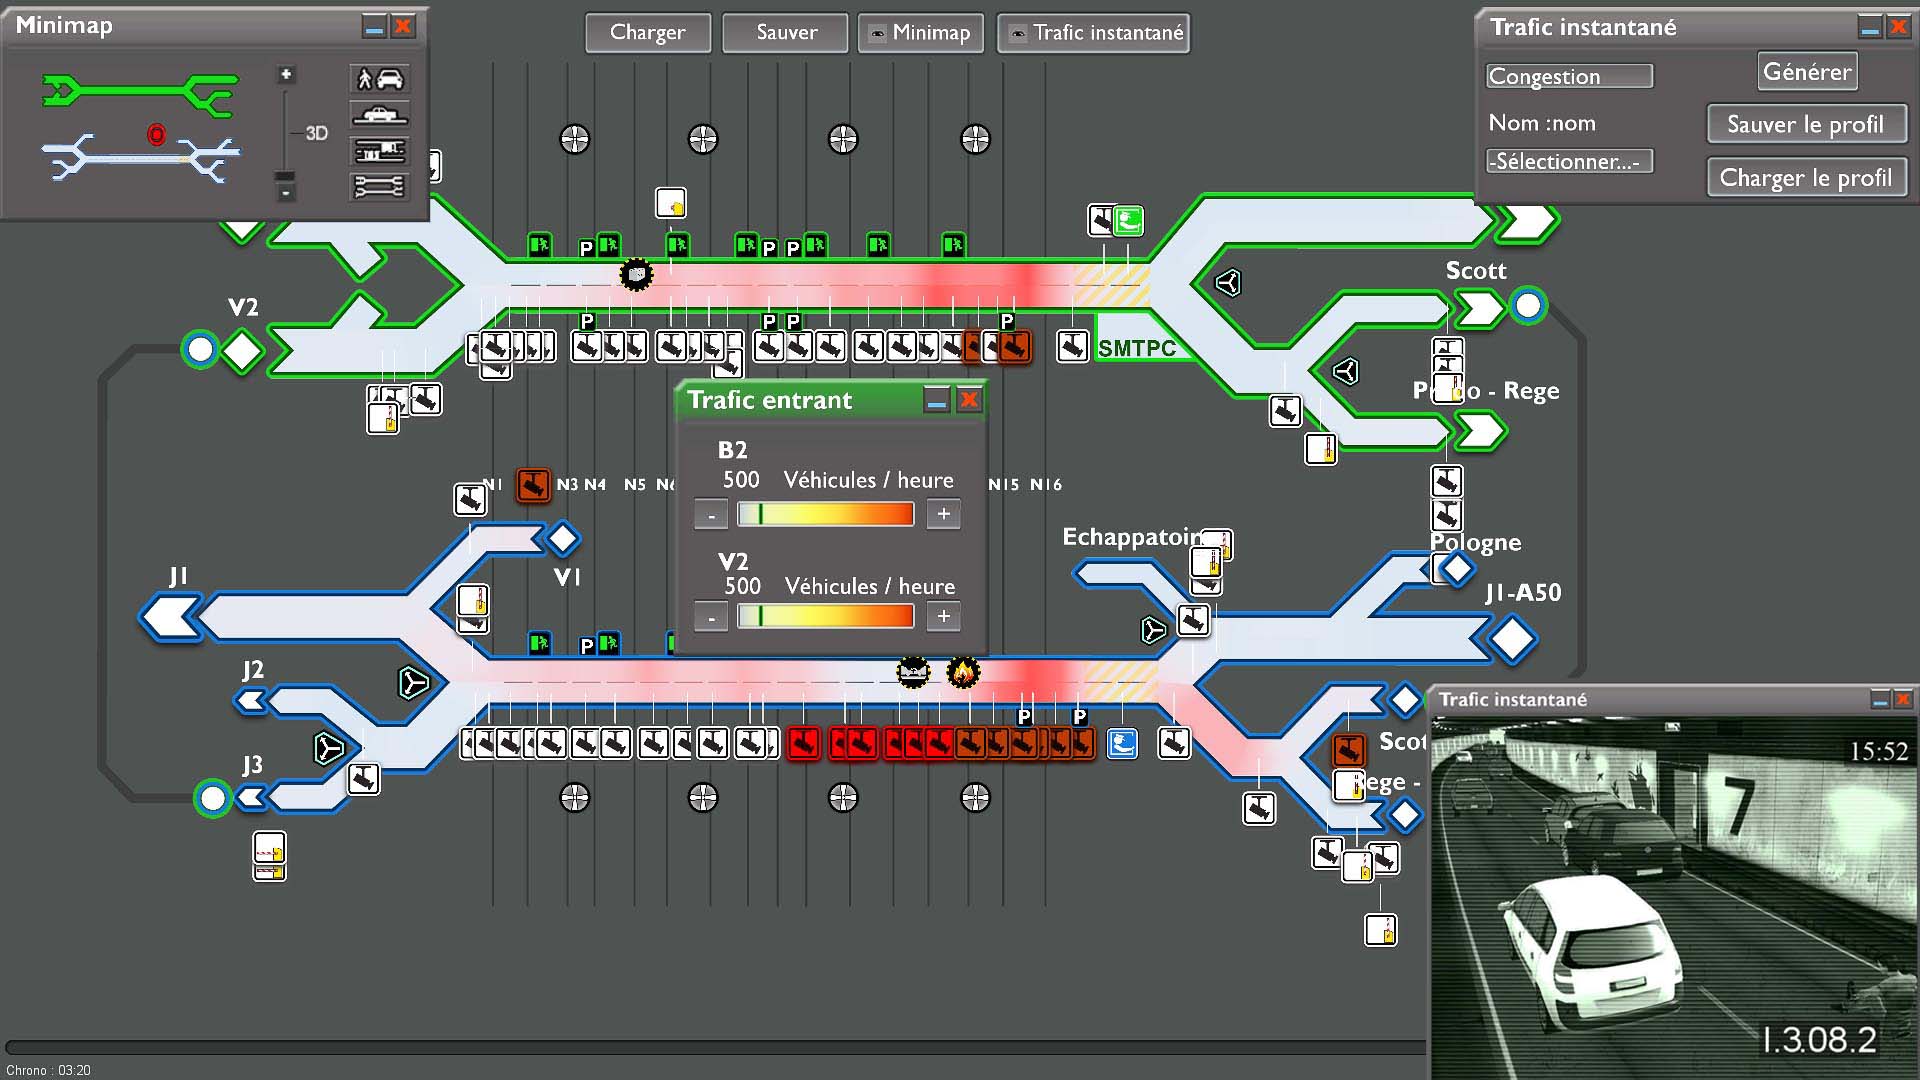
Task: Open the -Sélectionner...- profile dropdown
Action: [1569, 161]
